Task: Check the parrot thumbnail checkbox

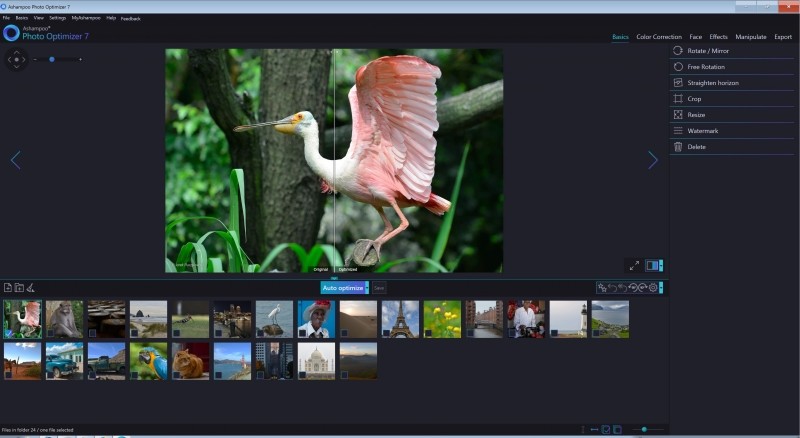Action: coord(134,375)
